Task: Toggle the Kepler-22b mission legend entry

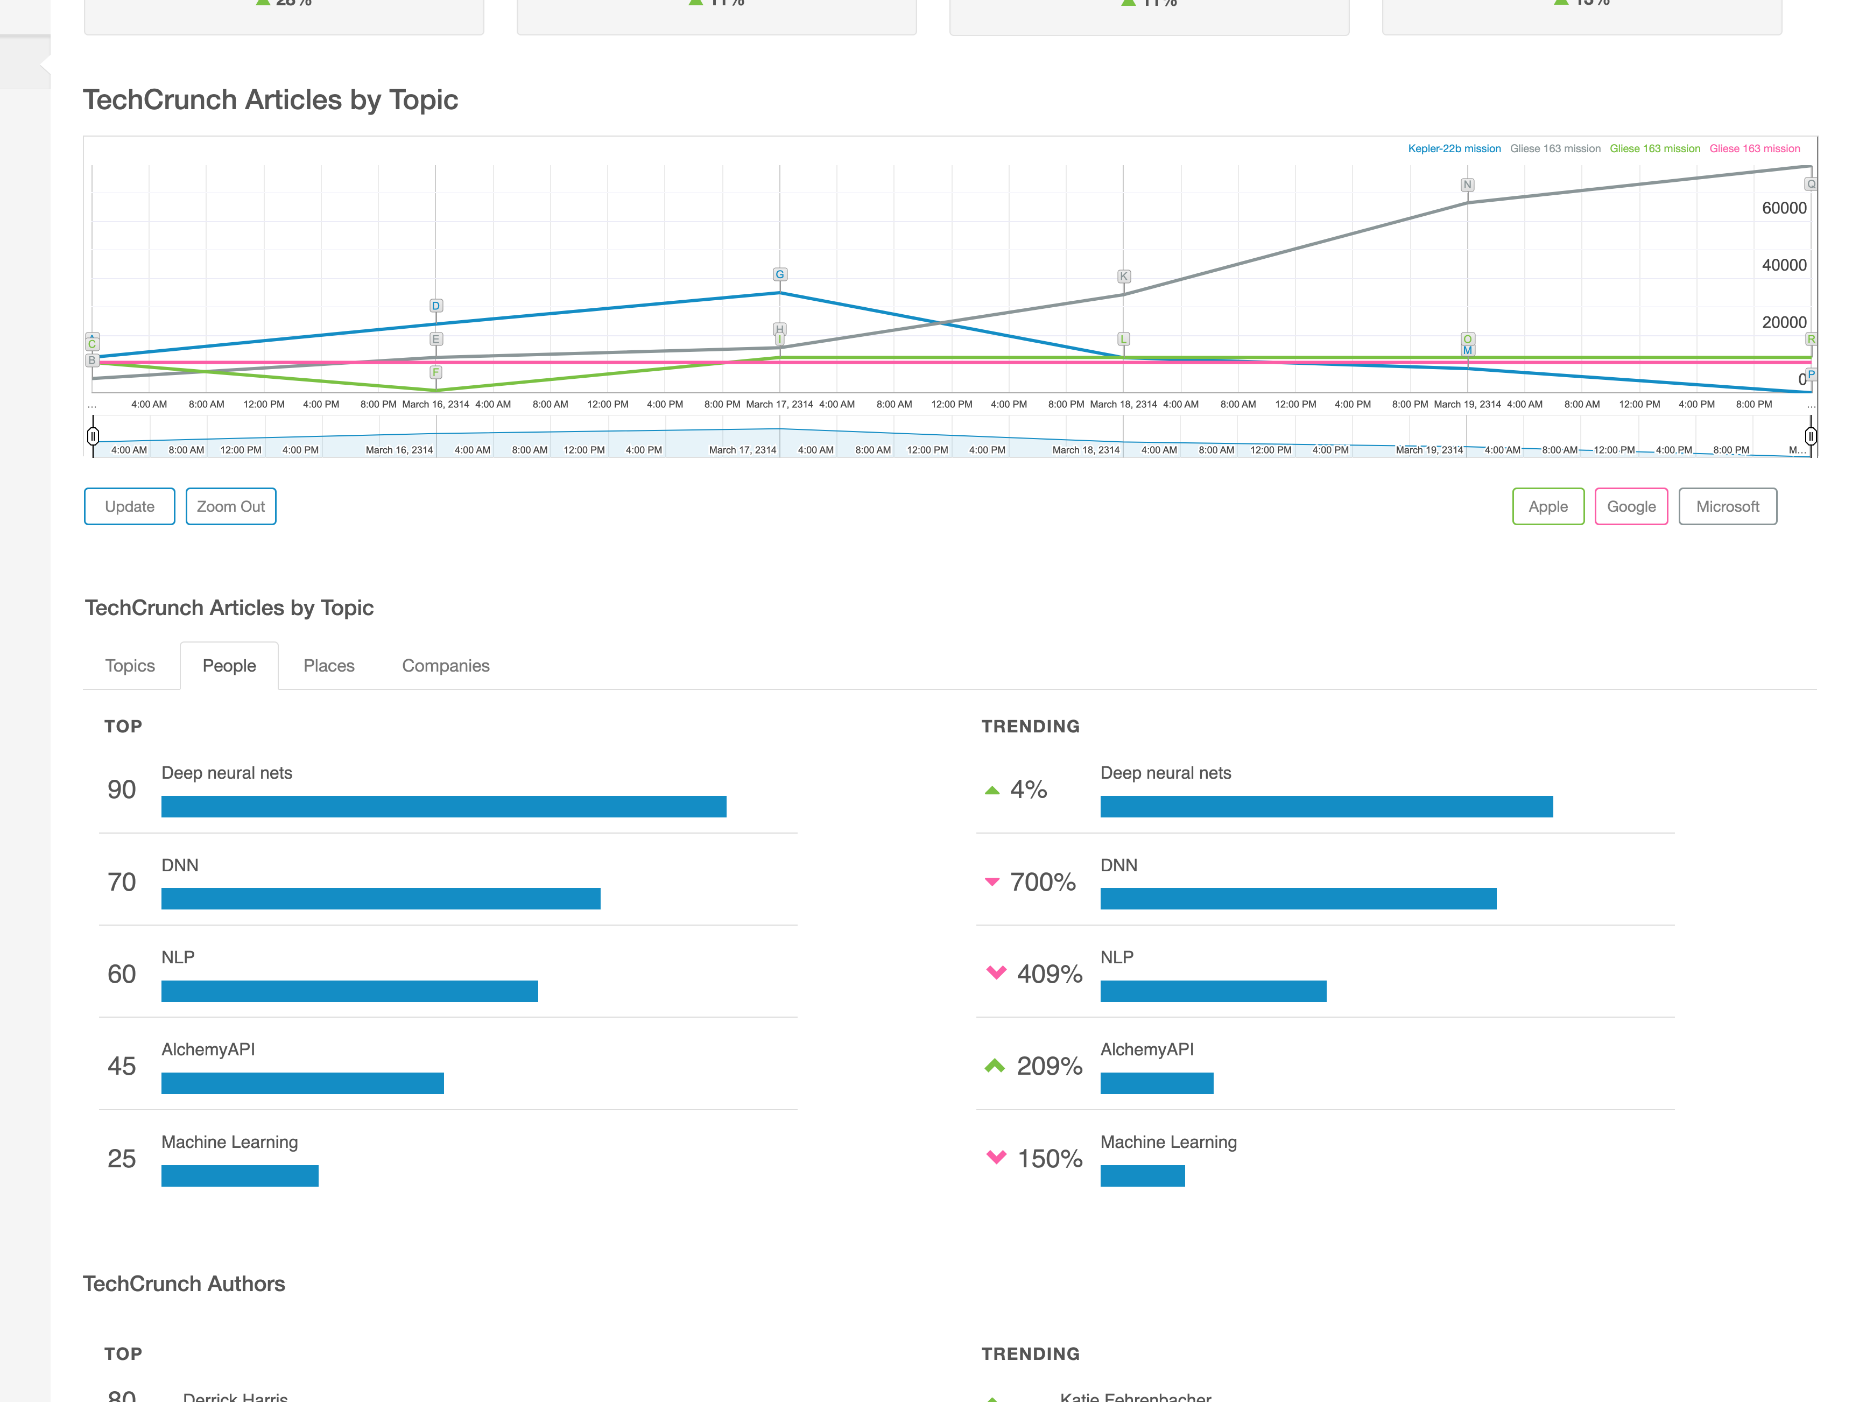Action: 1455,148
